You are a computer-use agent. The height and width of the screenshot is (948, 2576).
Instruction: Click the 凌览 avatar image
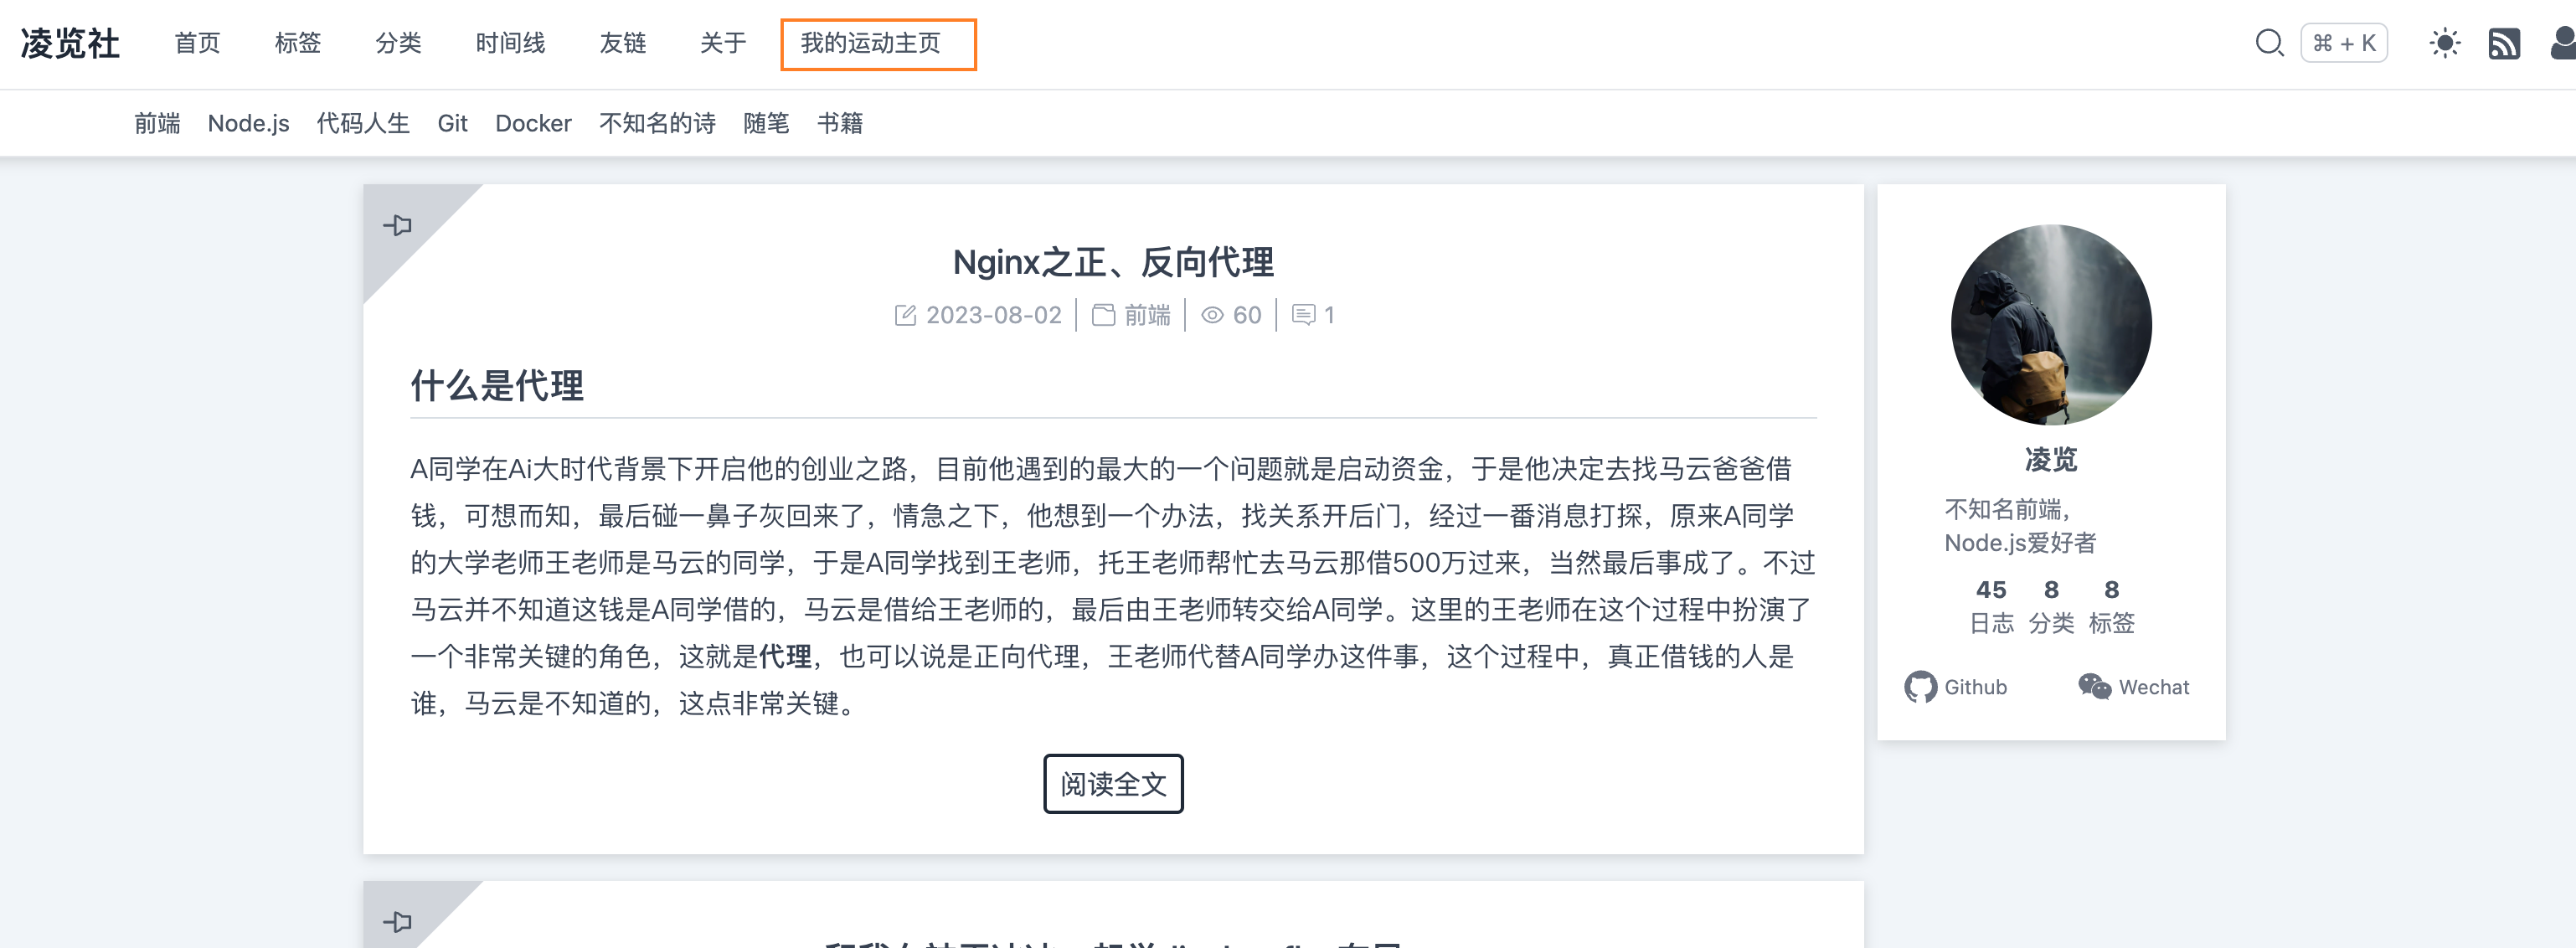coord(2051,325)
